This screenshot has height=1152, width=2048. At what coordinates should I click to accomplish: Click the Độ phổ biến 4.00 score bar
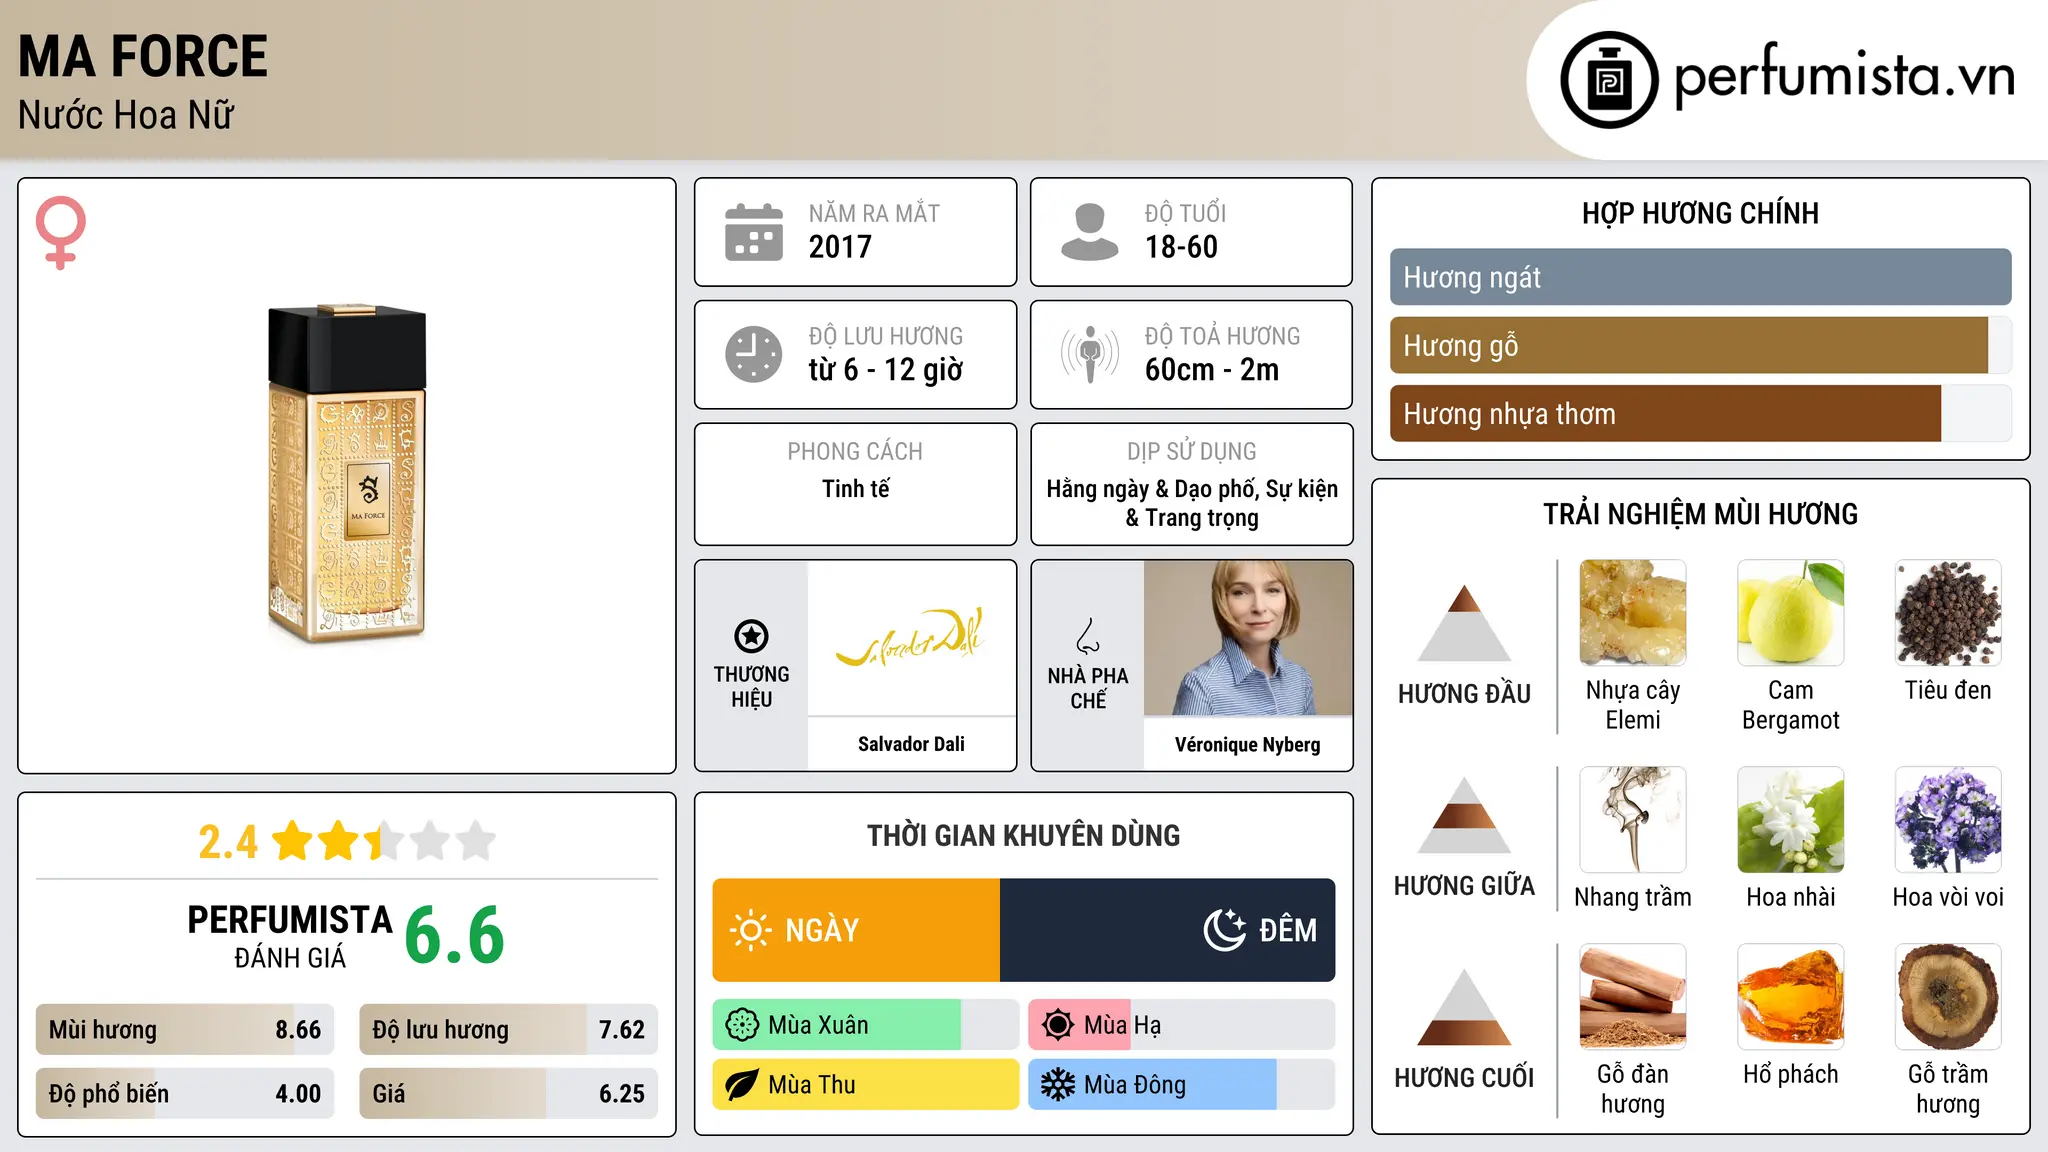[185, 1094]
